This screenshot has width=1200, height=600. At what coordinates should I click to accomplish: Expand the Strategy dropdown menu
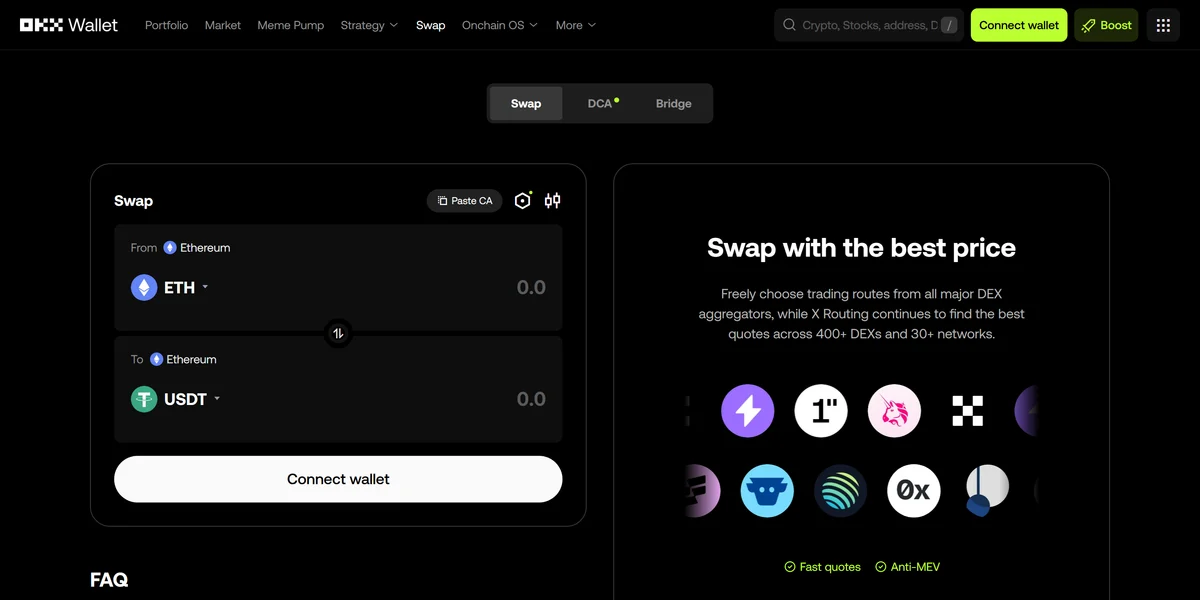[x=369, y=25]
